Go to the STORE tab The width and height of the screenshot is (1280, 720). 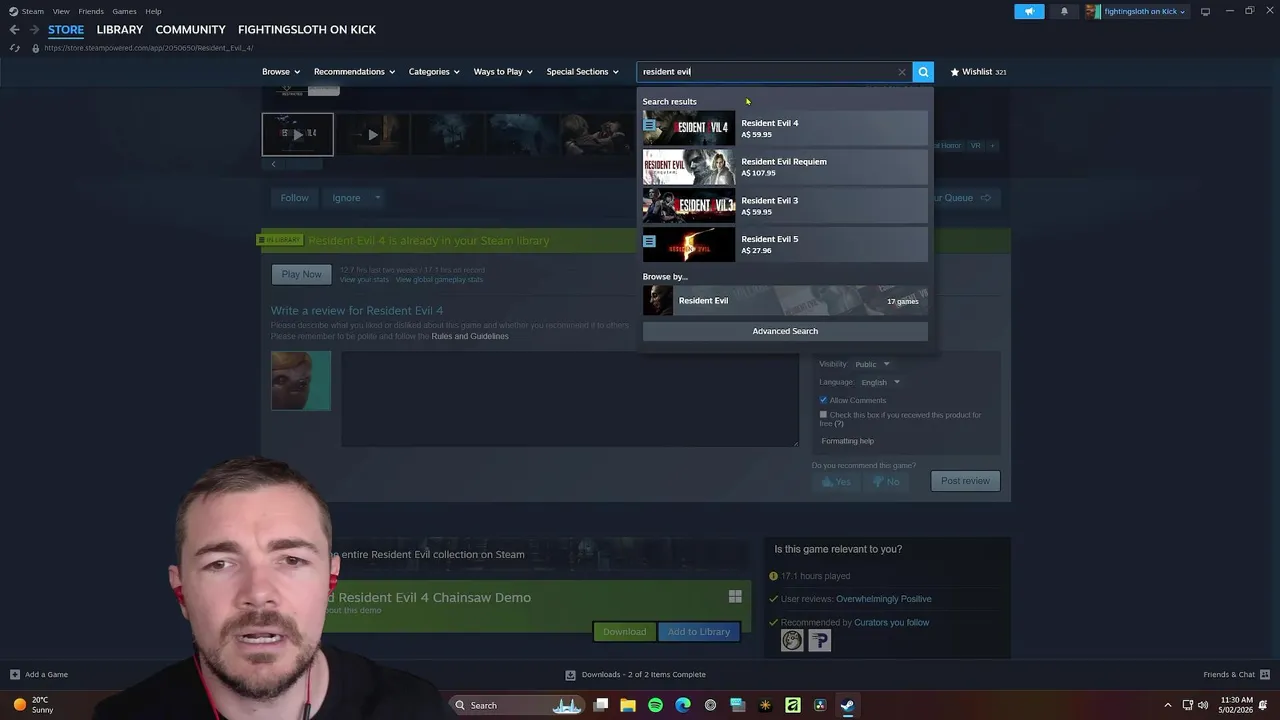(66, 30)
